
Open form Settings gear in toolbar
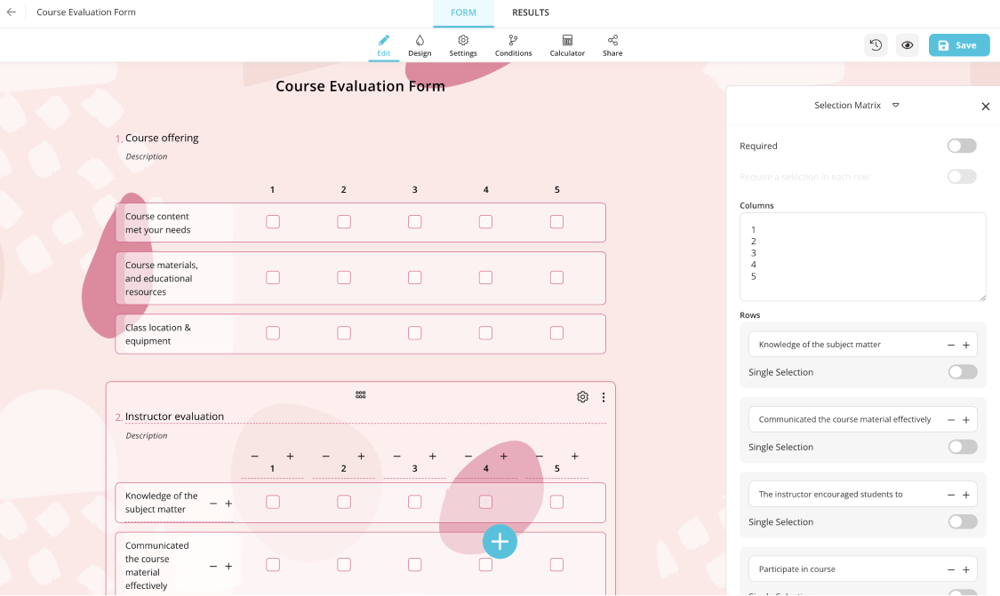point(463,45)
